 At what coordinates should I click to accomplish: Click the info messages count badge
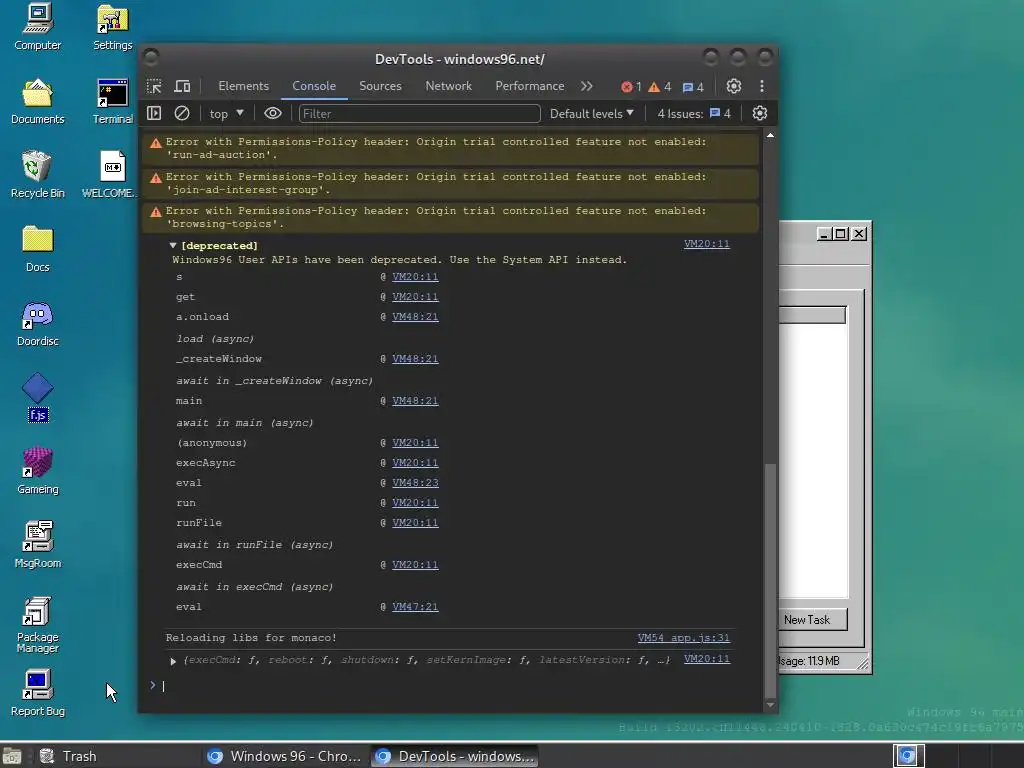pos(693,87)
